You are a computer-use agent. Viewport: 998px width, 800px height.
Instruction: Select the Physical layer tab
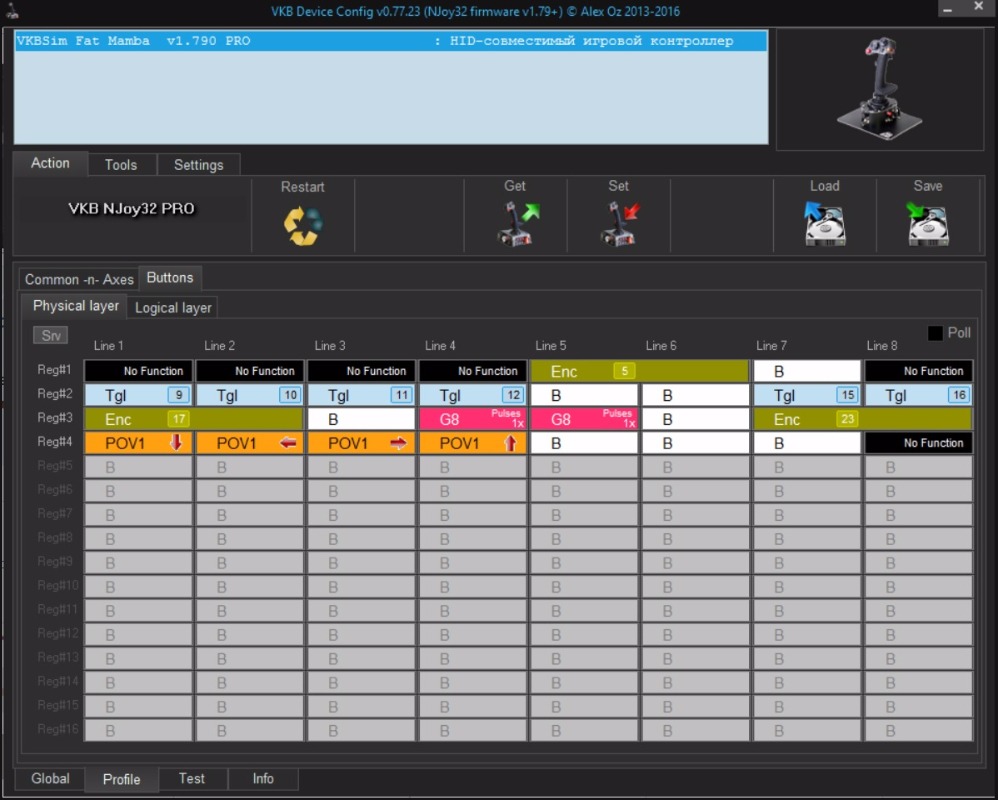click(x=76, y=306)
